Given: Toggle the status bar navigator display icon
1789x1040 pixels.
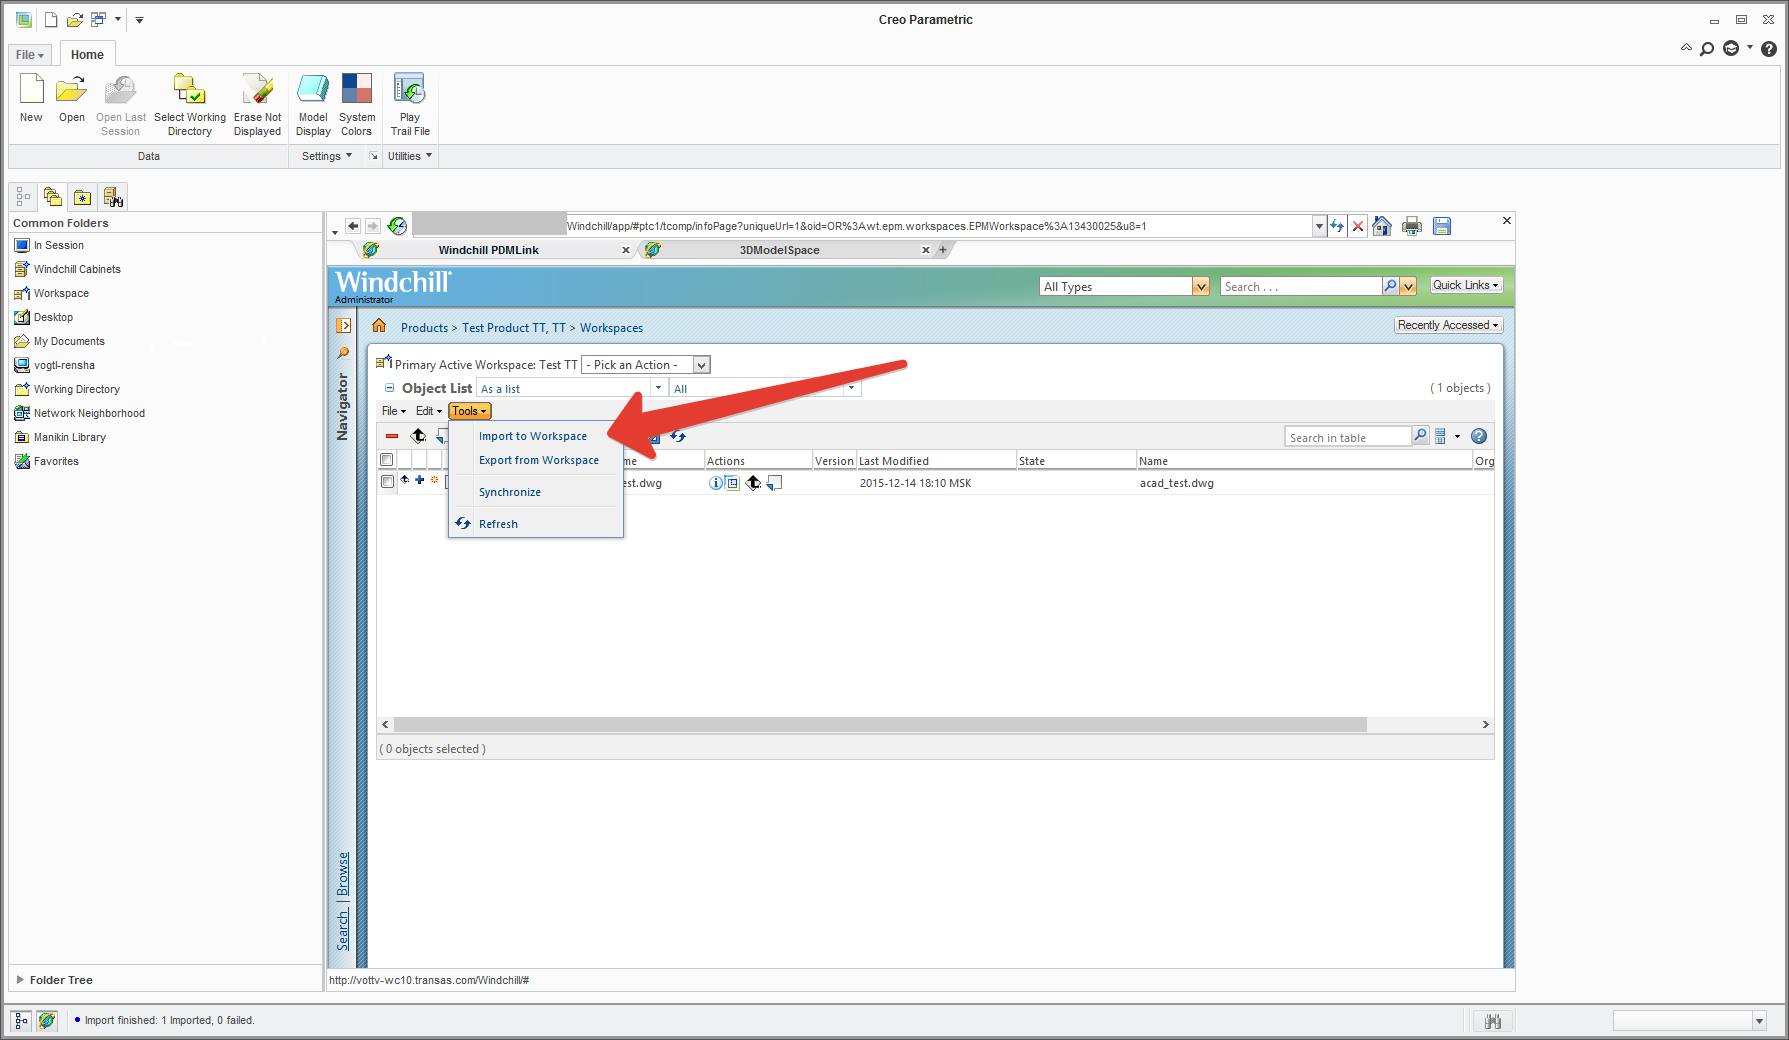Looking at the screenshot, I should tap(21, 1021).
